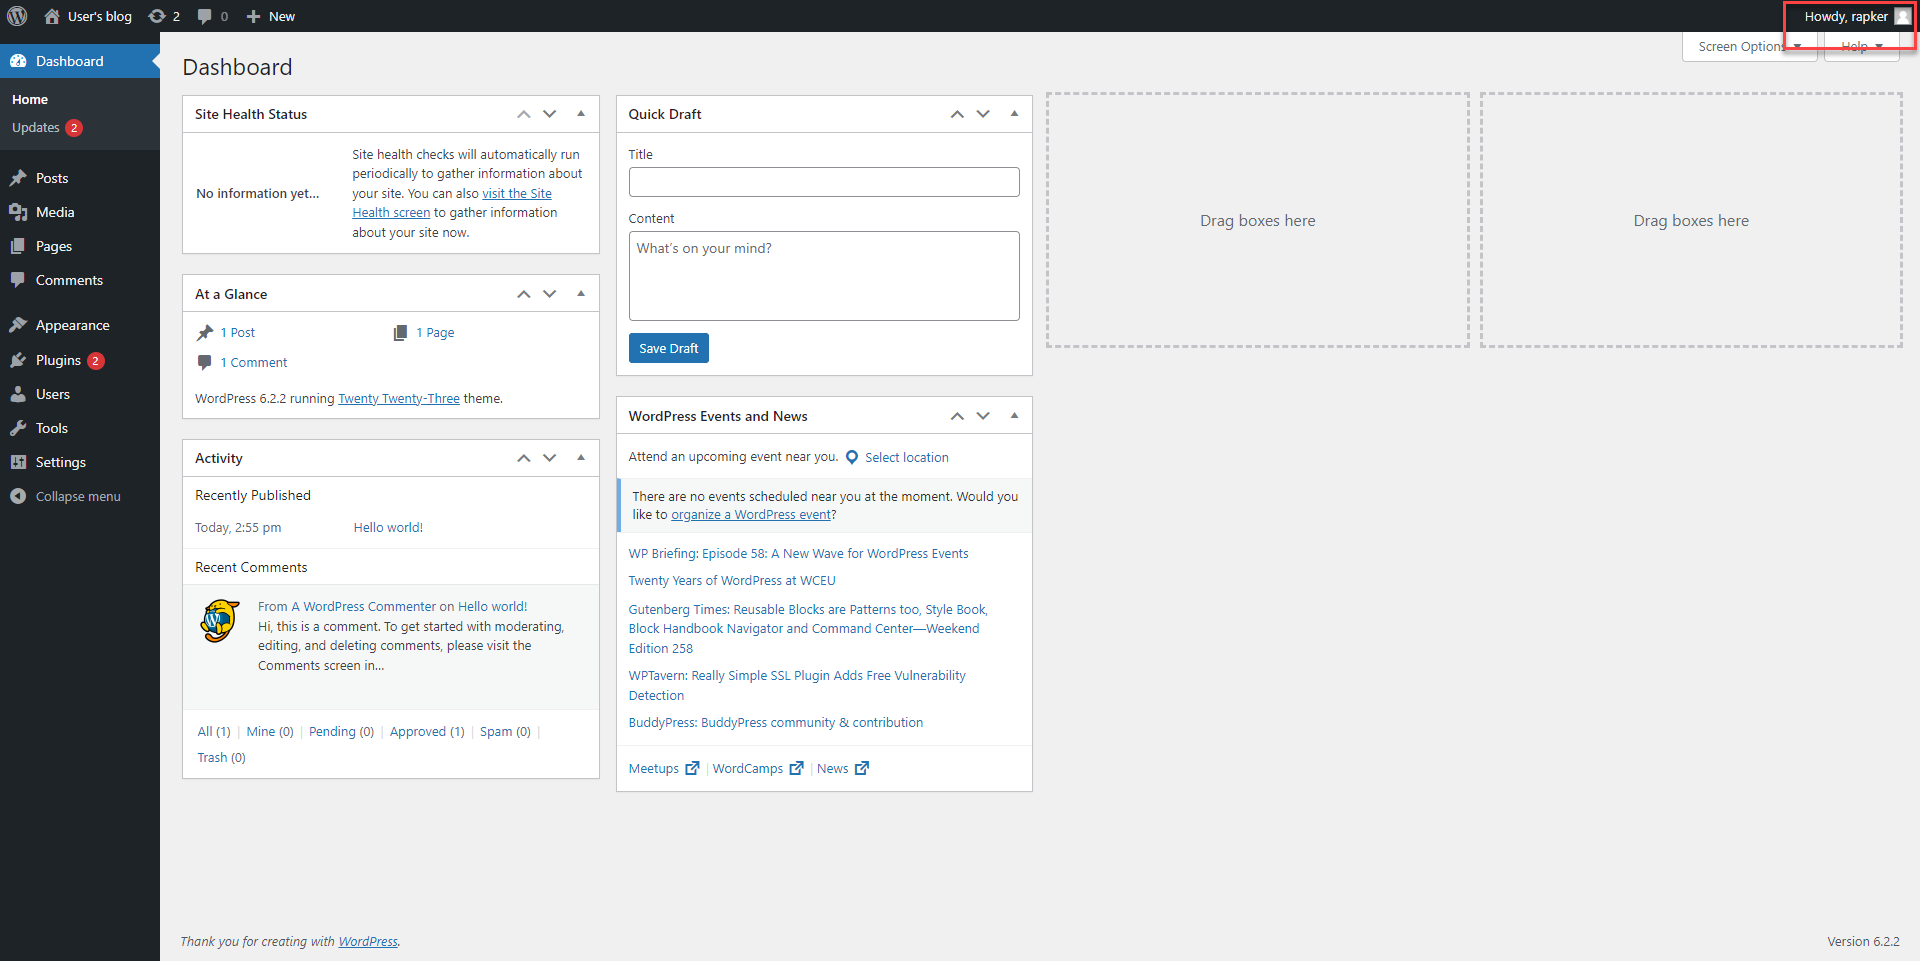Open comments bubble in admin bar
Screen dimensions: 1920x961
coord(205,16)
